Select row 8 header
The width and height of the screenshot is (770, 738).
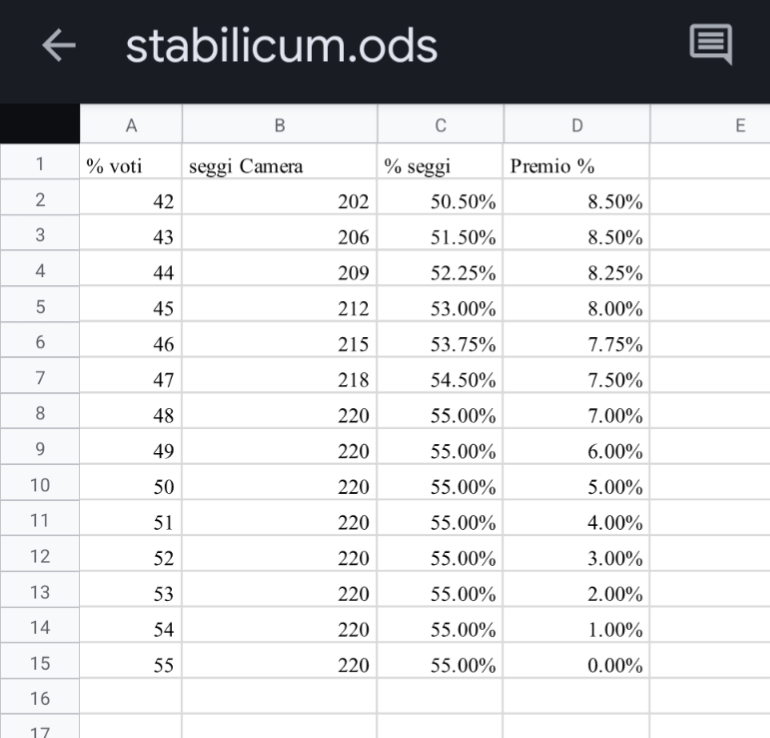tap(40, 412)
